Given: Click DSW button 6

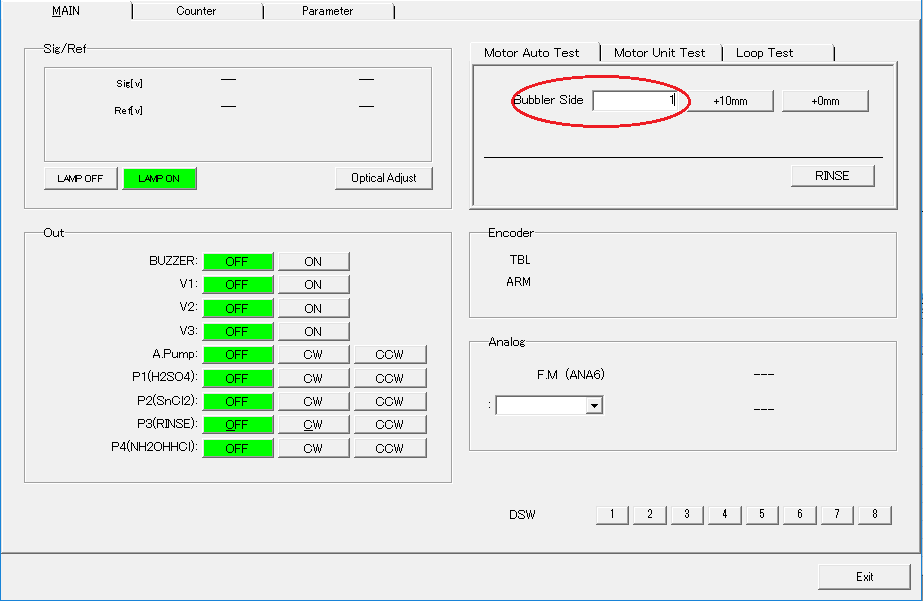Looking at the screenshot, I should click(799, 514).
